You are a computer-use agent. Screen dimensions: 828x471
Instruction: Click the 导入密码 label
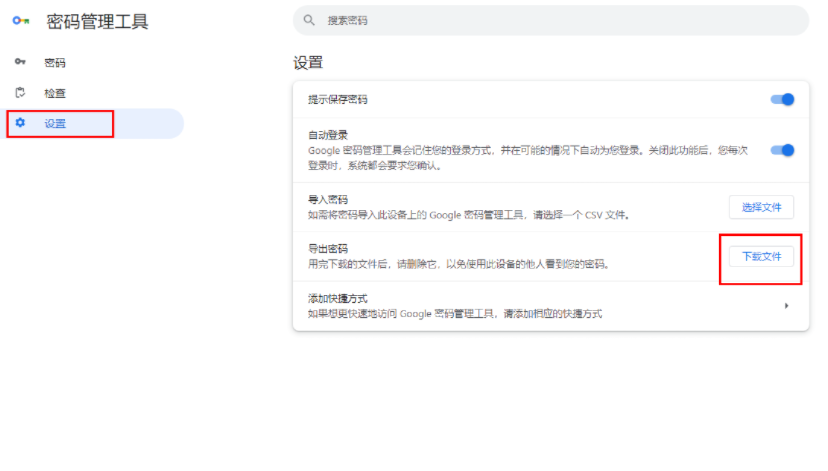click(x=328, y=200)
